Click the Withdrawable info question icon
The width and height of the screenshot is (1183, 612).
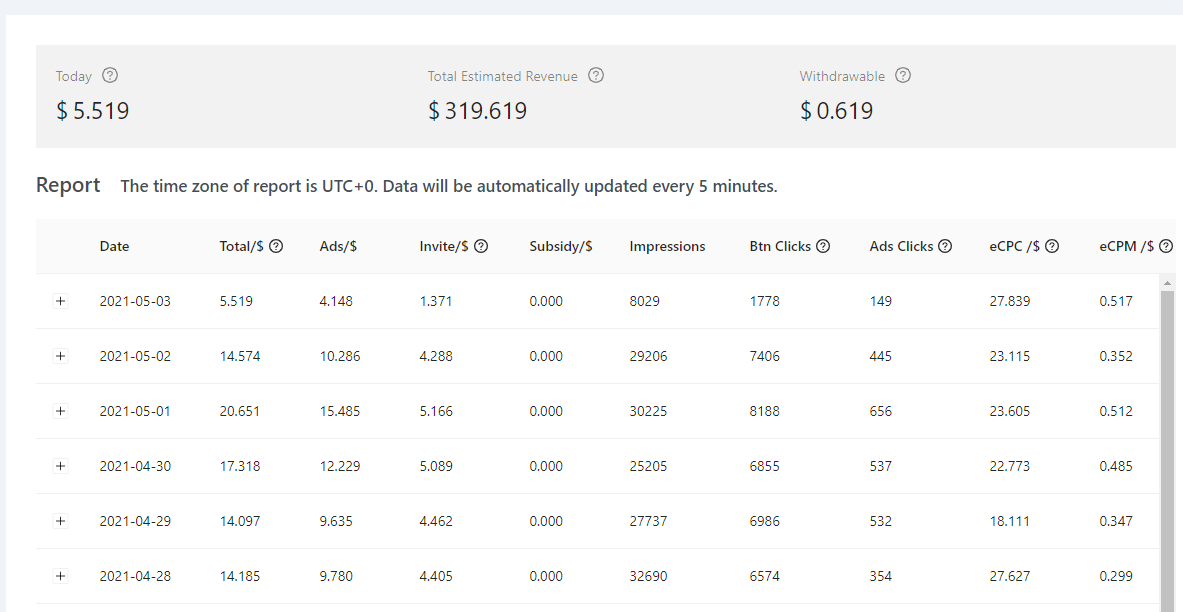[x=903, y=76]
